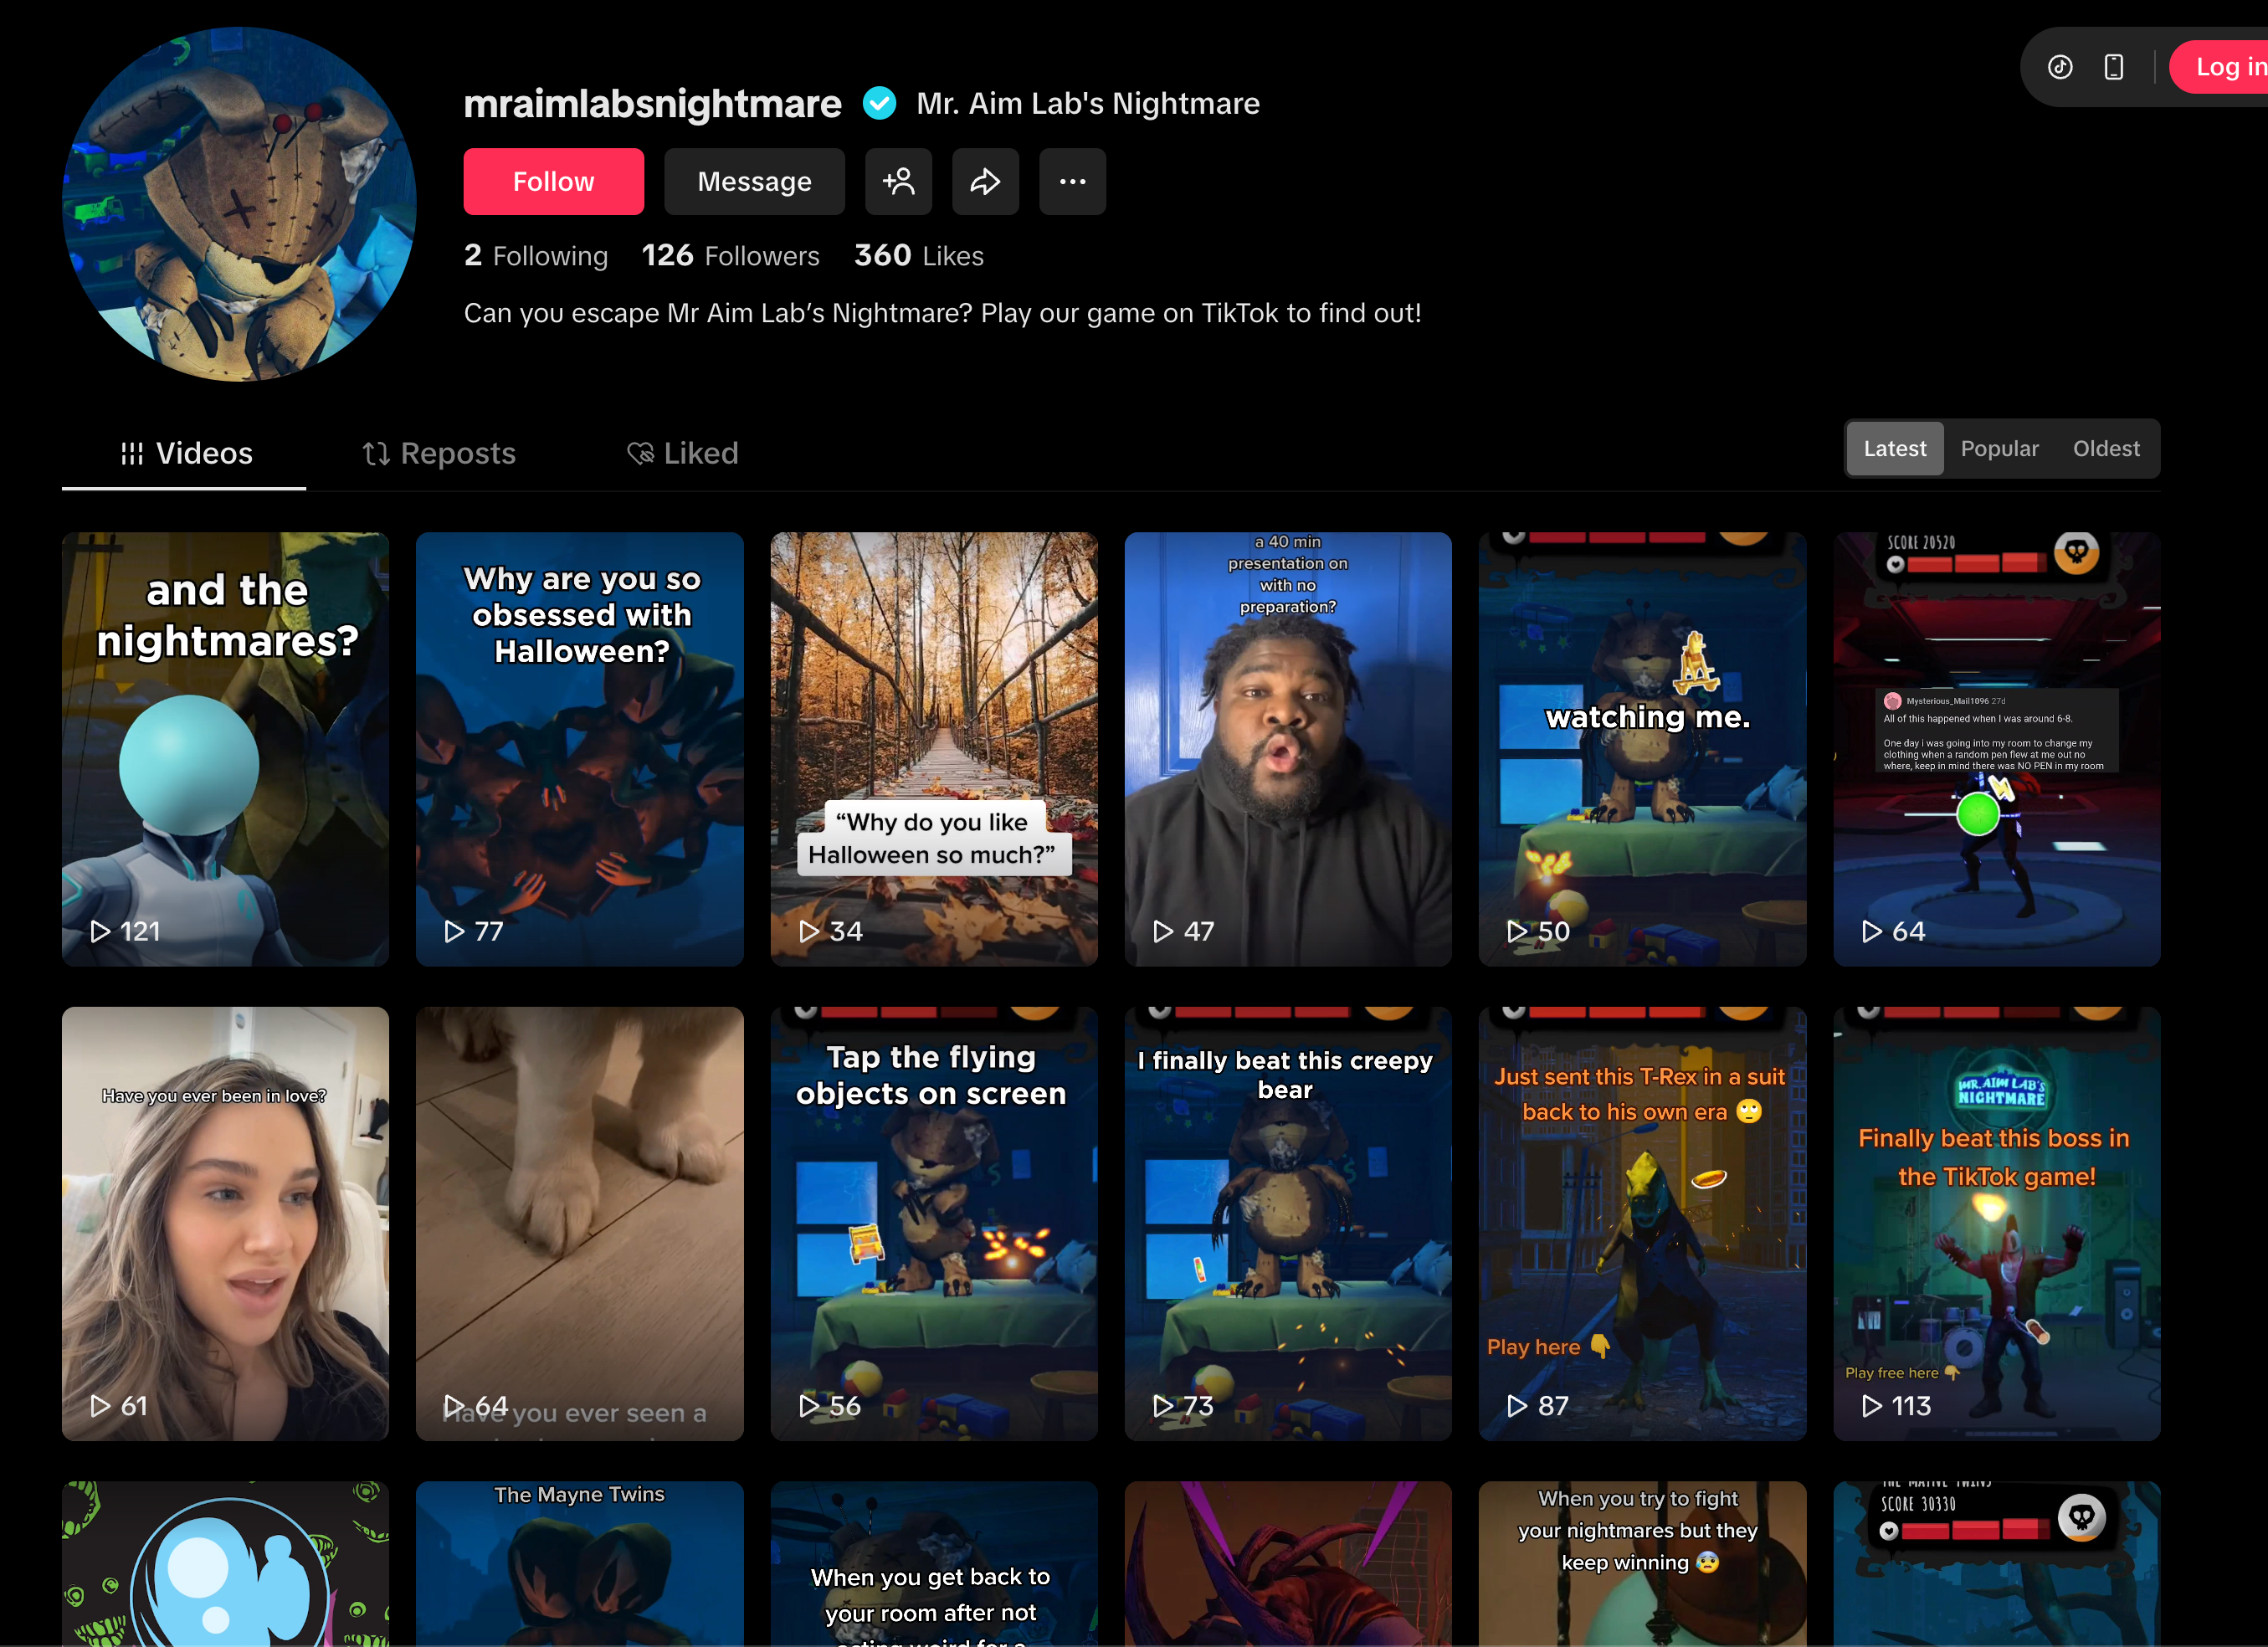Open the three-dots more options menu
Image resolution: width=2268 pixels, height=1647 pixels.
pos(1072,181)
